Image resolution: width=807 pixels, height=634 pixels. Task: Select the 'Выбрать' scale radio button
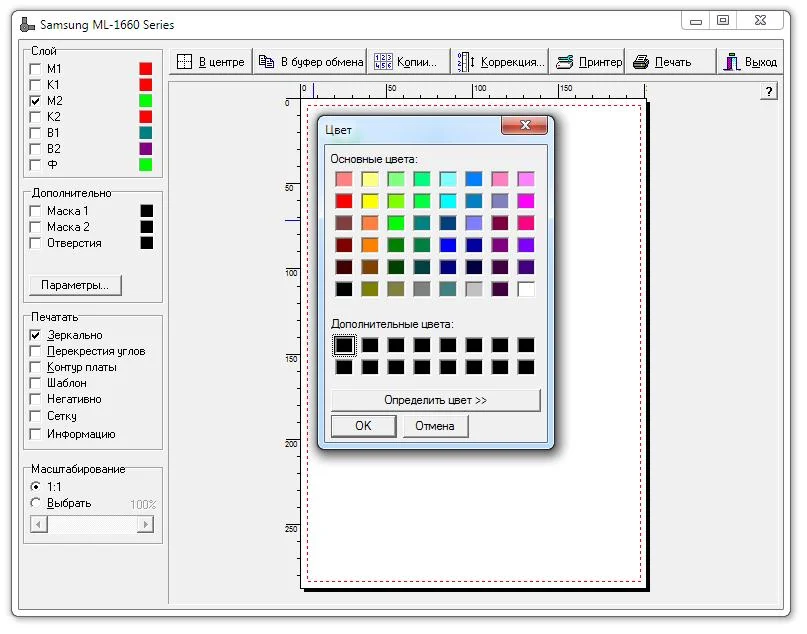pyautogui.click(x=35, y=503)
